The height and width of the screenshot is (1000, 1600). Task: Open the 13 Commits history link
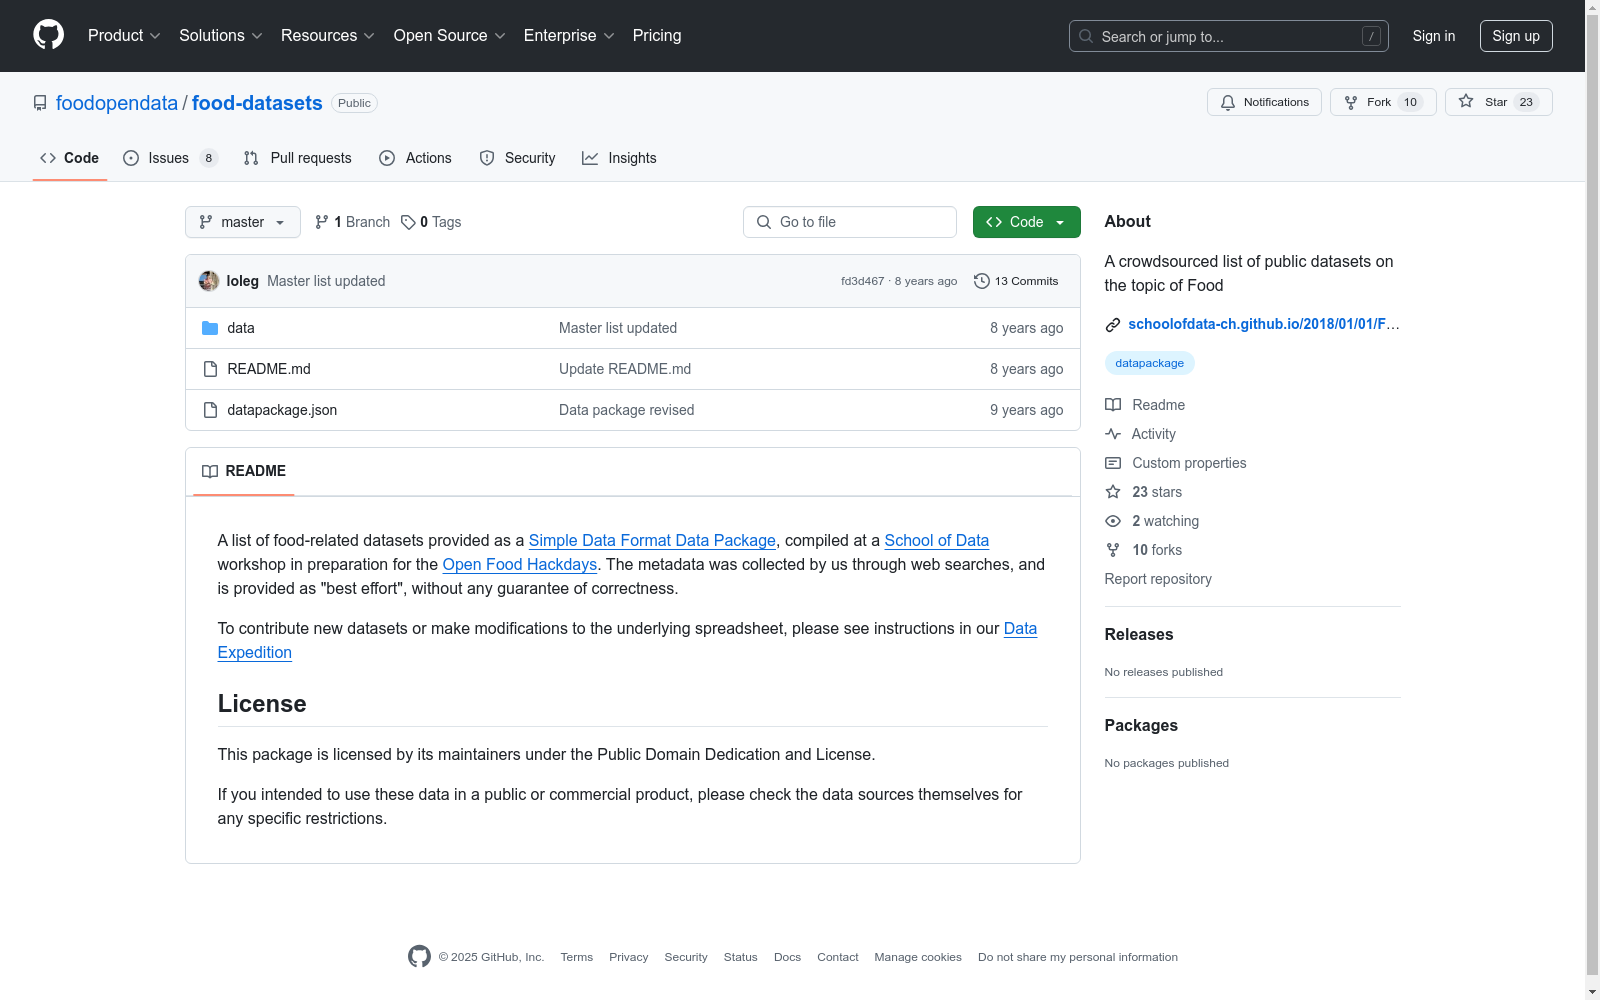pyautogui.click(x=1016, y=281)
